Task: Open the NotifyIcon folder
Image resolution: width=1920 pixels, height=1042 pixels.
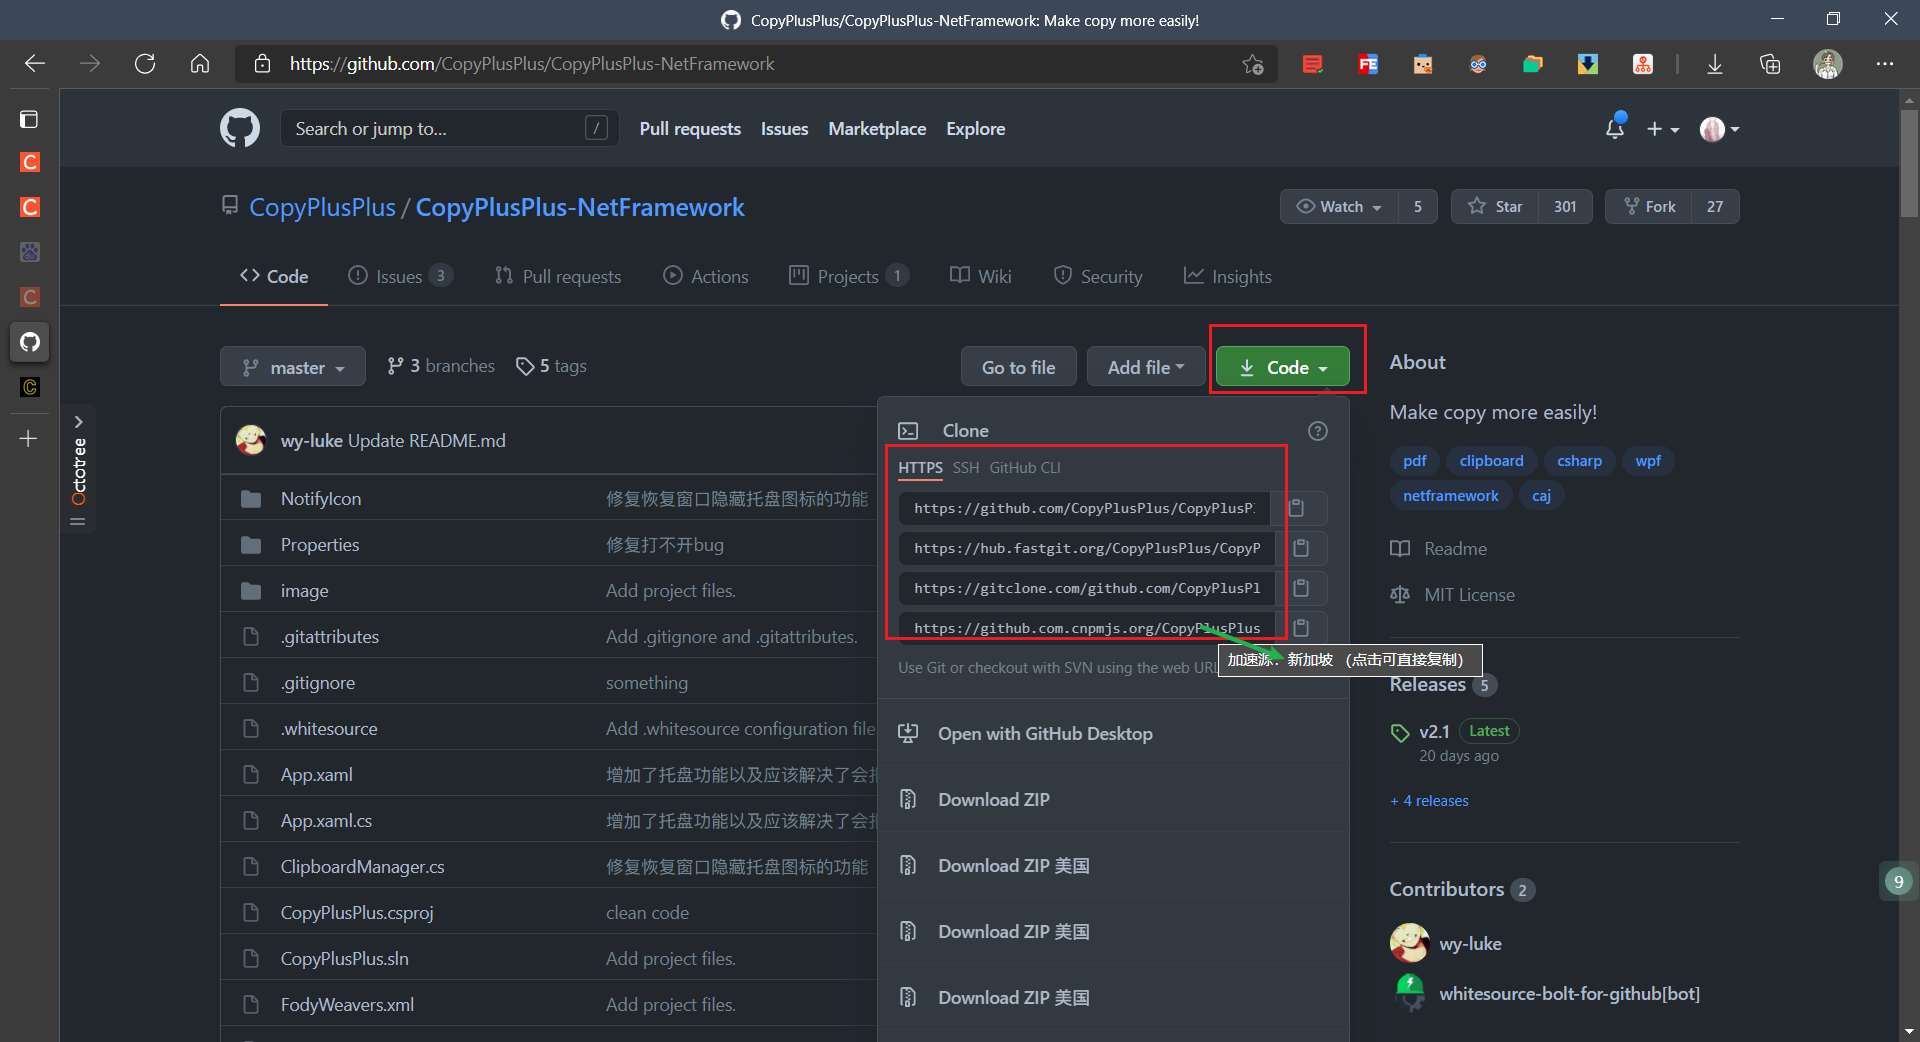Action: point(321,498)
